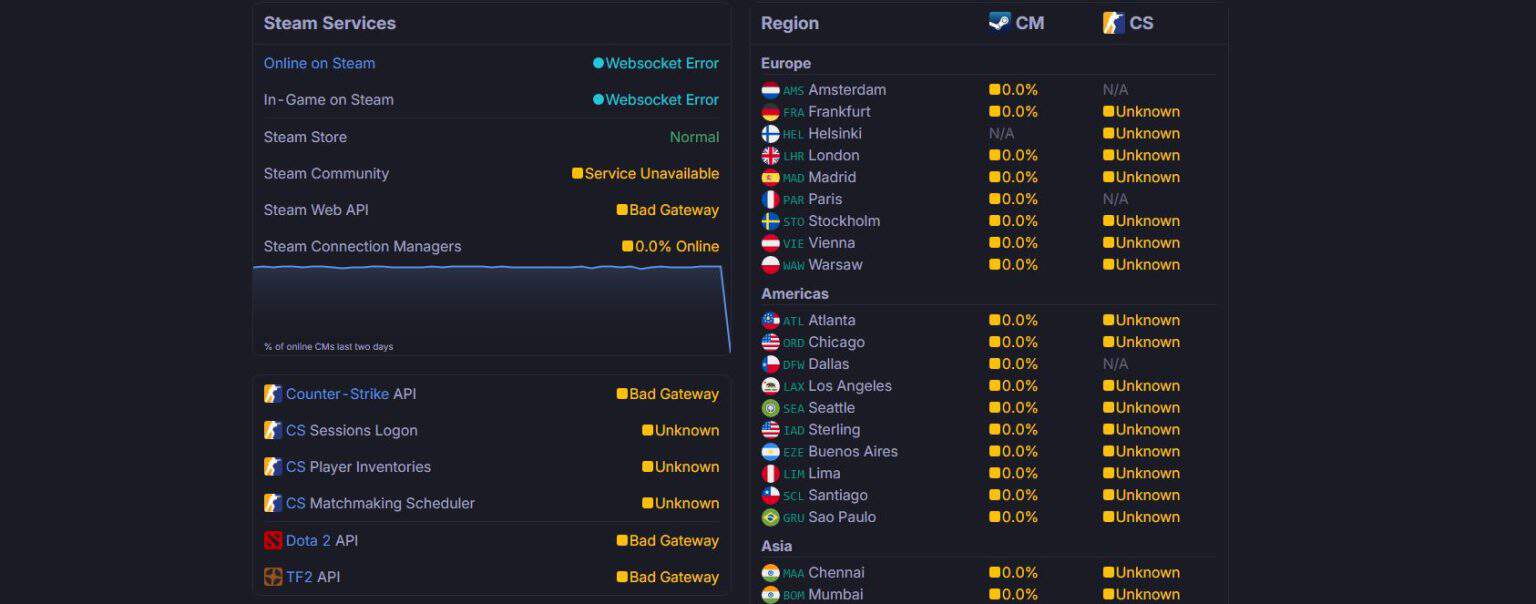Click the Dota 2 logo icon
The image size is (1536, 604).
(273, 541)
